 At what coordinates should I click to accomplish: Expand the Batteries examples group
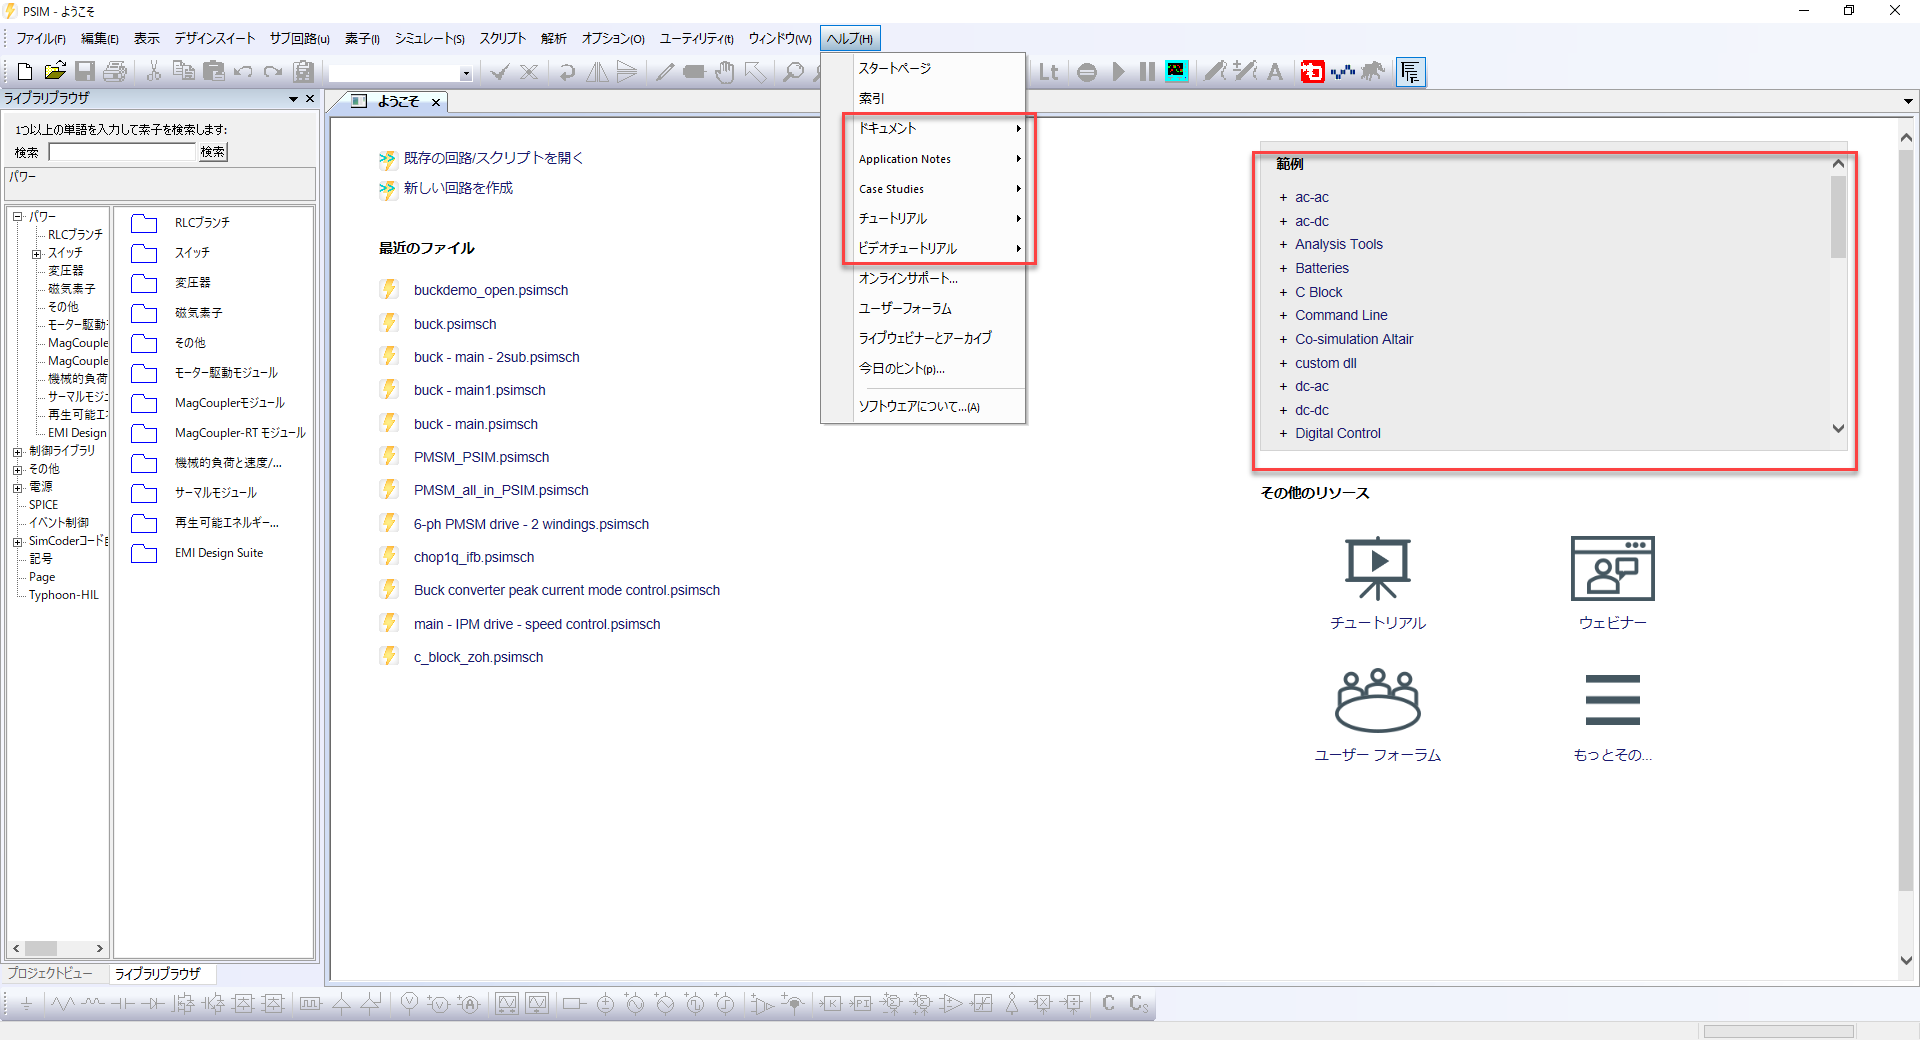(1283, 269)
